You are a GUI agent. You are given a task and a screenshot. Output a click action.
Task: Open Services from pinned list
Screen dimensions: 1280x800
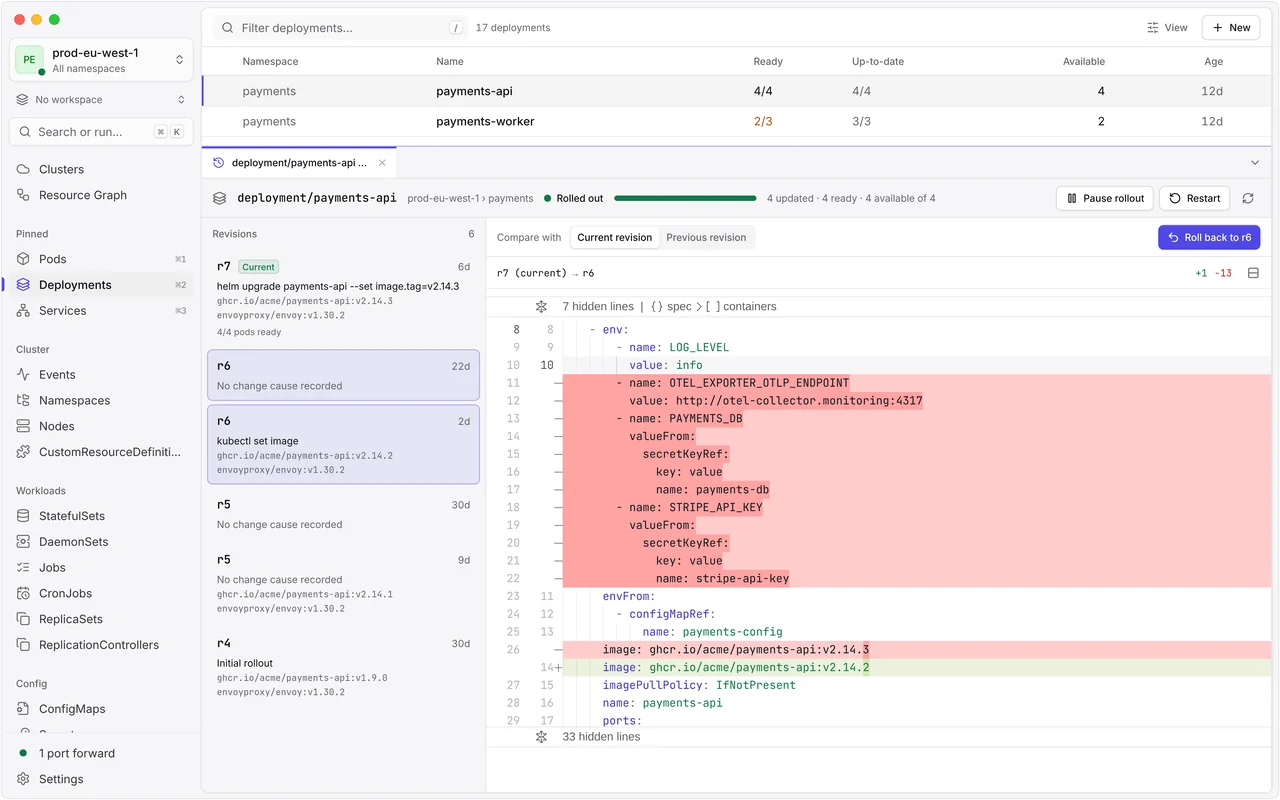pyautogui.click(x=100, y=311)
